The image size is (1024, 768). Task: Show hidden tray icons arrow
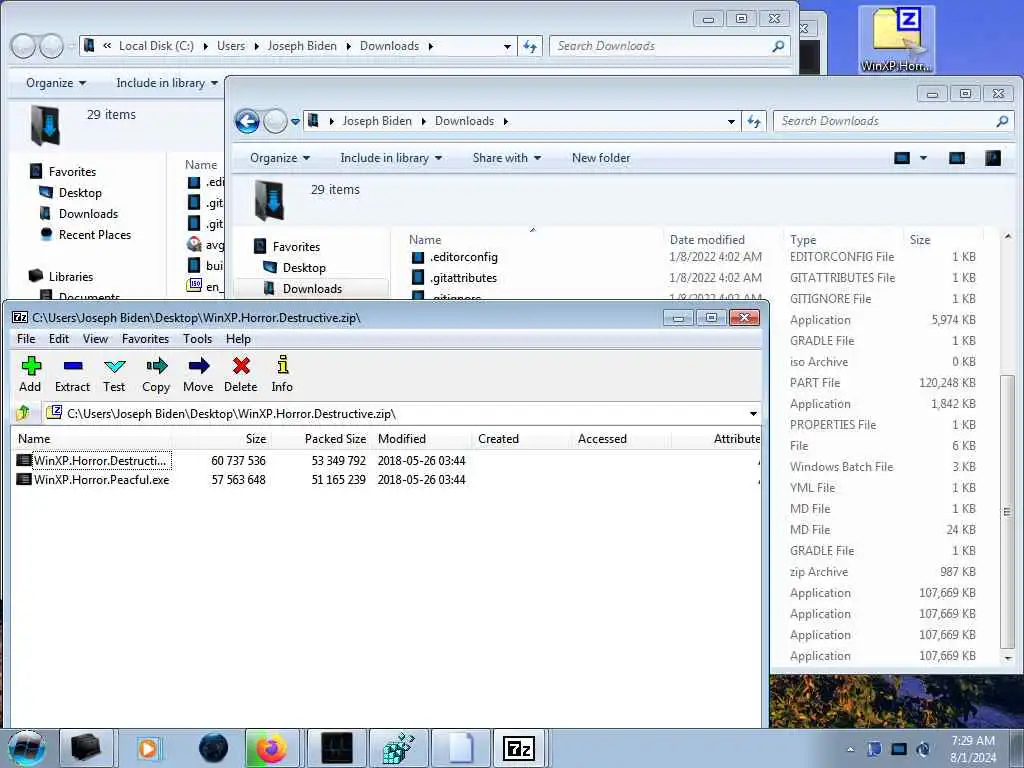850,750
